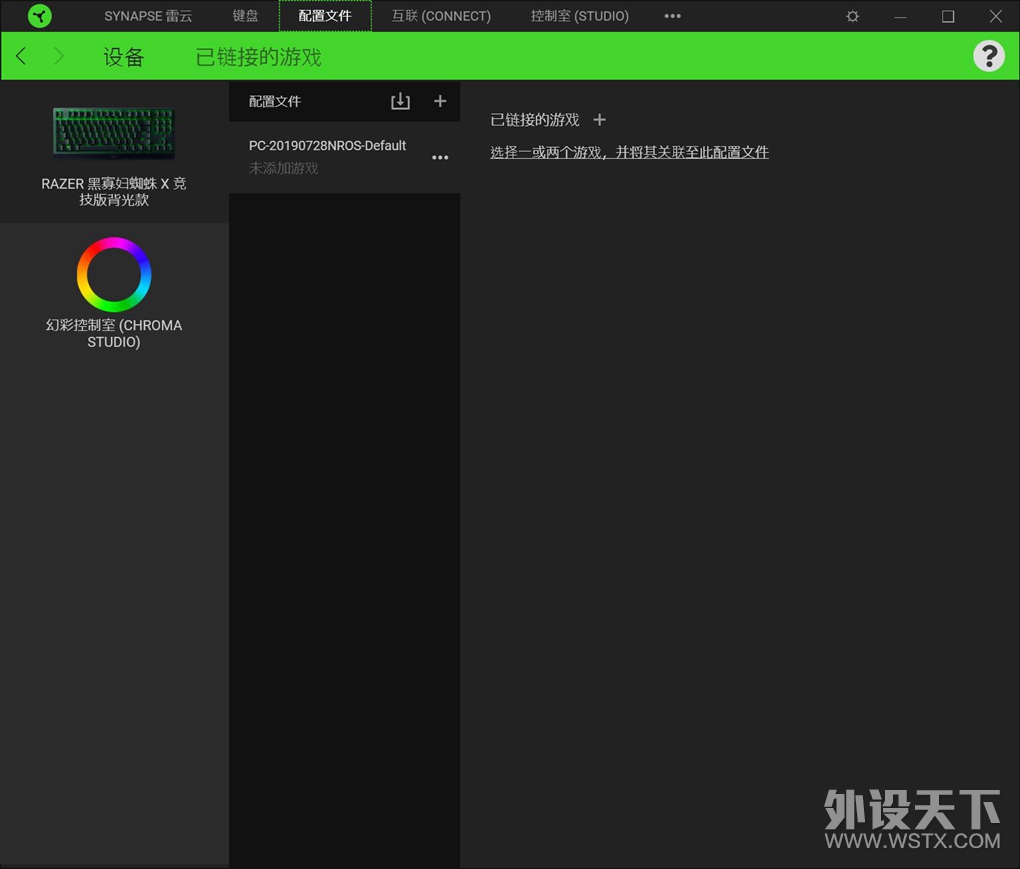Maximize the Synapse window

pos(948,16)
